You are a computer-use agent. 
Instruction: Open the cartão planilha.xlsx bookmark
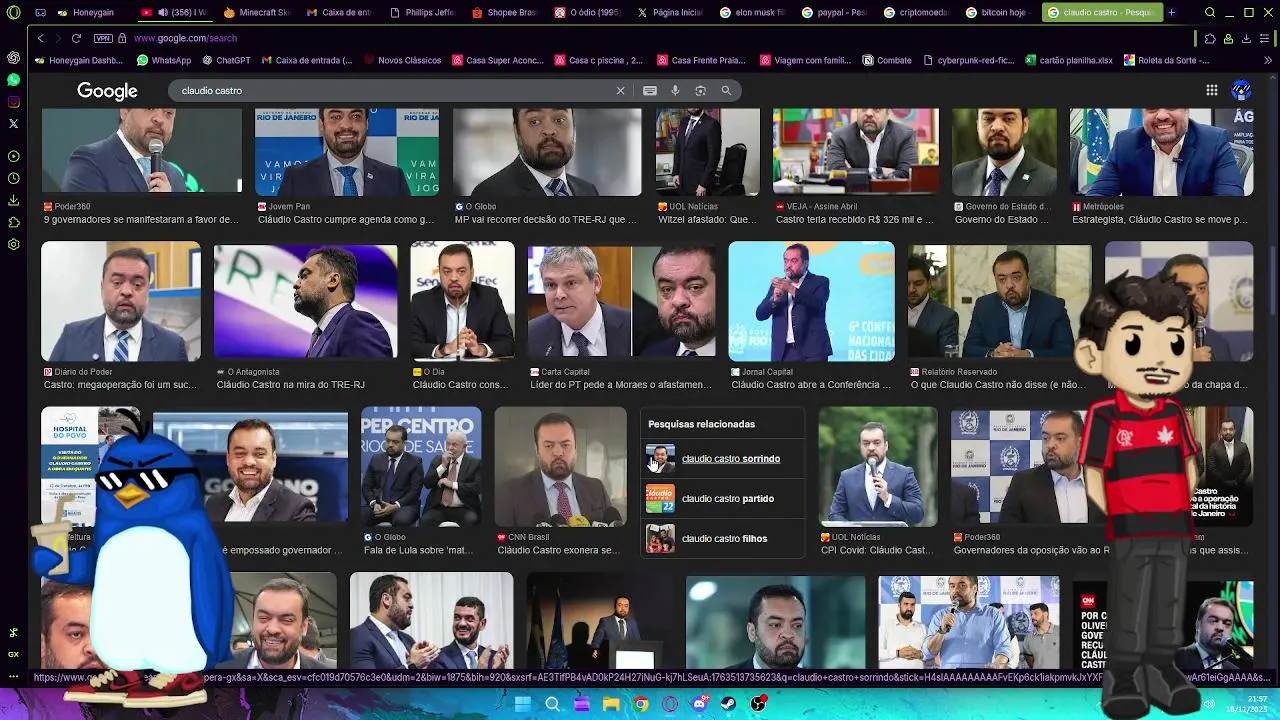pos(1069,60)
